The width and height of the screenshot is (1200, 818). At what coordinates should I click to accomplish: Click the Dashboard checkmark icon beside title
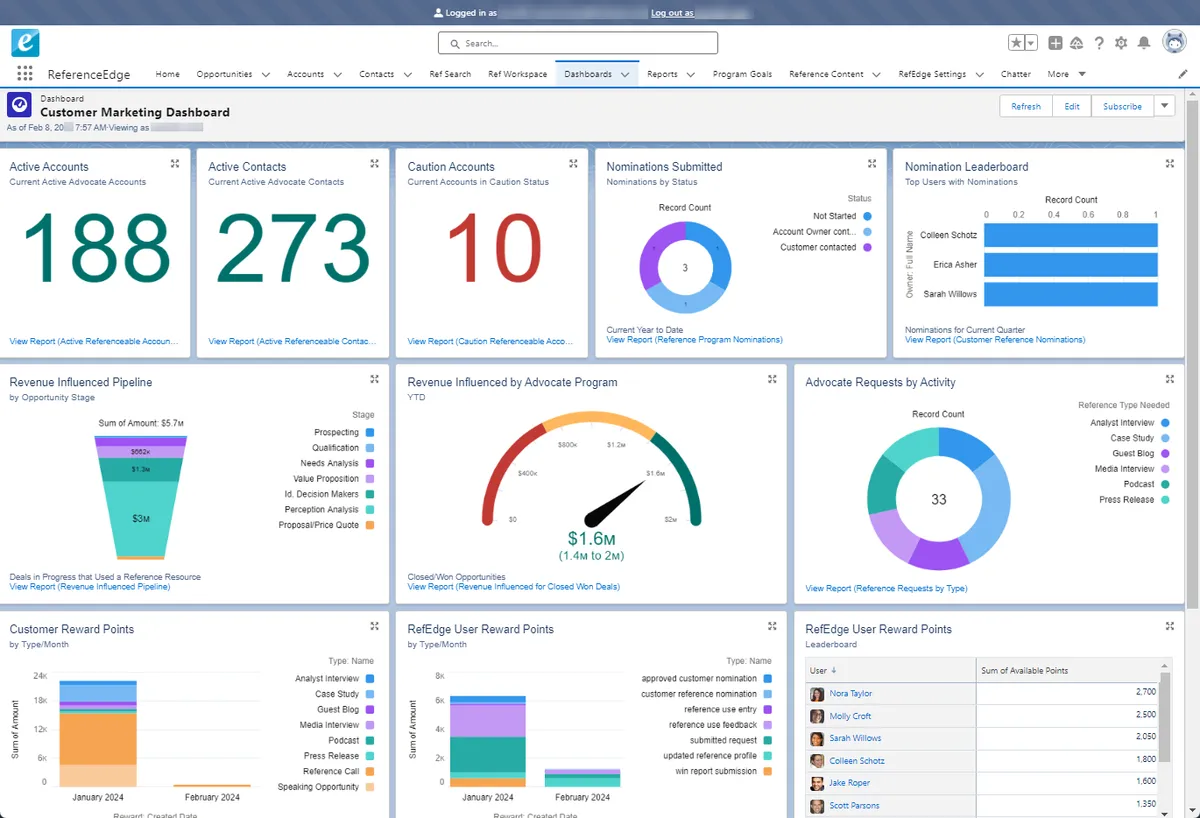click(x=19, y=106)
